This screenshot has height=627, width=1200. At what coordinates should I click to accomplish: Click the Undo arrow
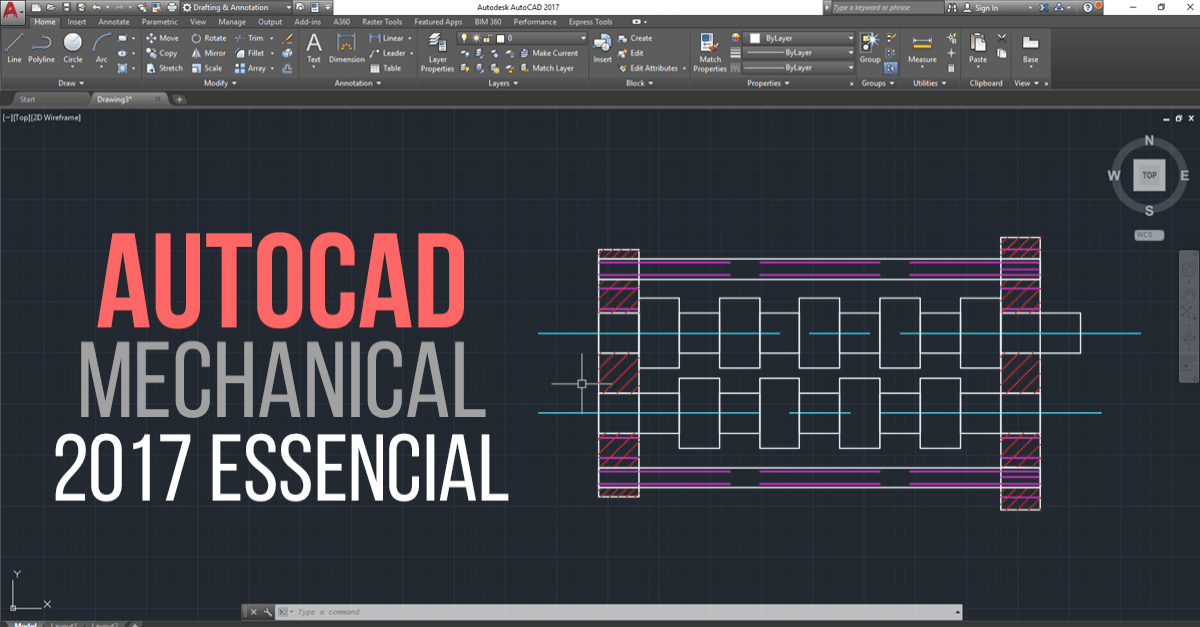click(x=95, y=7)
